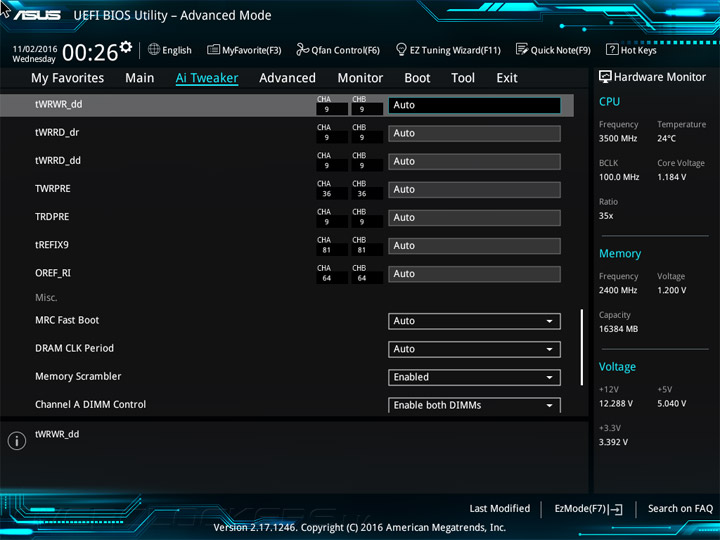
Task: Click Search on FAQ link
Action: click(x=680, y=508)
